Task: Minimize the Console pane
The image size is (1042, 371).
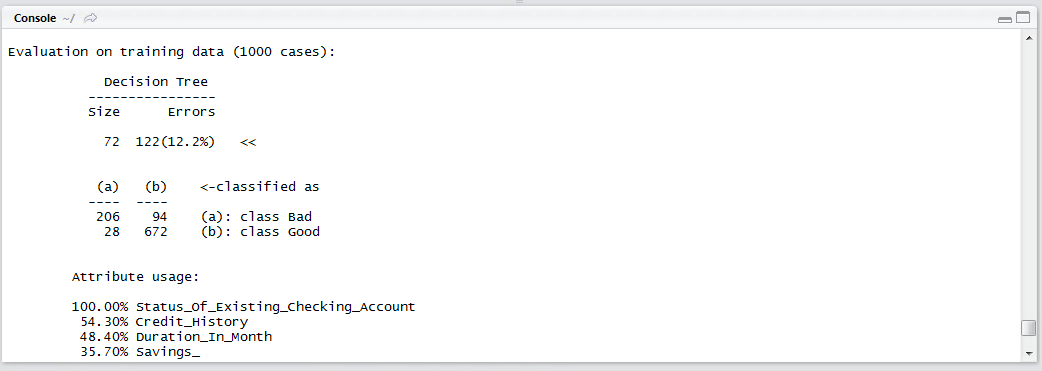Action: 1005,19
